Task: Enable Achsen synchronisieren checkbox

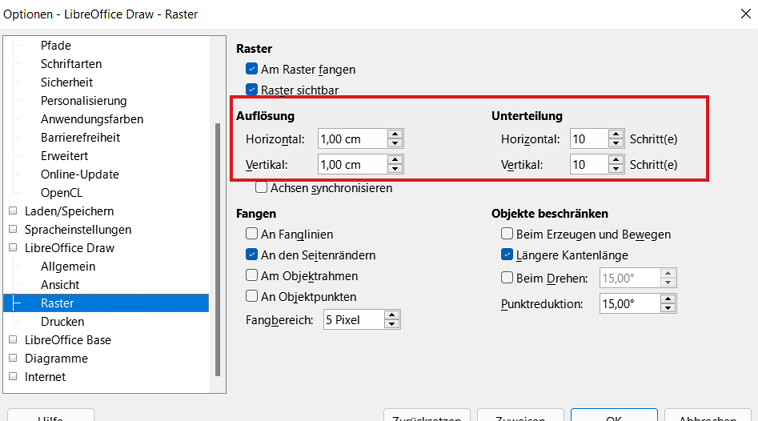Action: pos(262,187)
